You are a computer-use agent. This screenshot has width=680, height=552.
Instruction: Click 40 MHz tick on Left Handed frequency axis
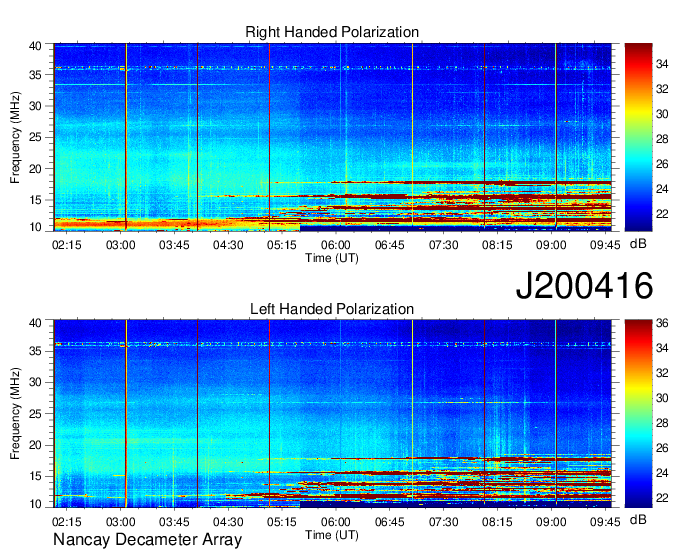coord(35,323)
